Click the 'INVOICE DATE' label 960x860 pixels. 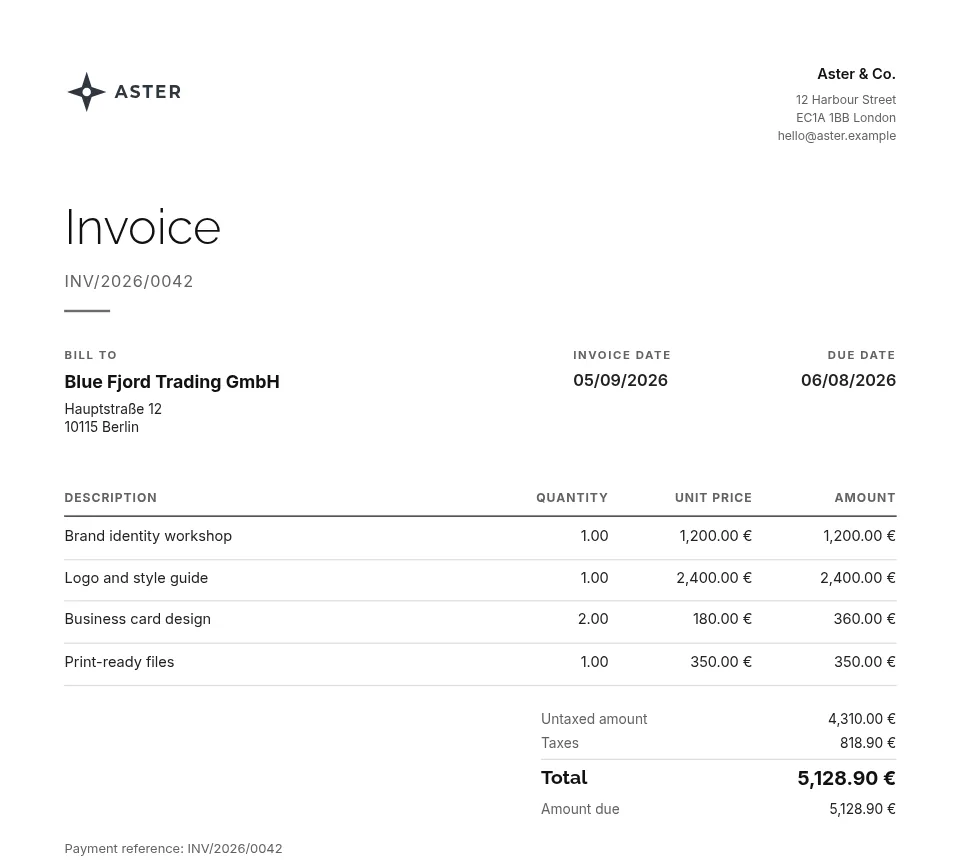pyautogui.click(x=621, y=355)
